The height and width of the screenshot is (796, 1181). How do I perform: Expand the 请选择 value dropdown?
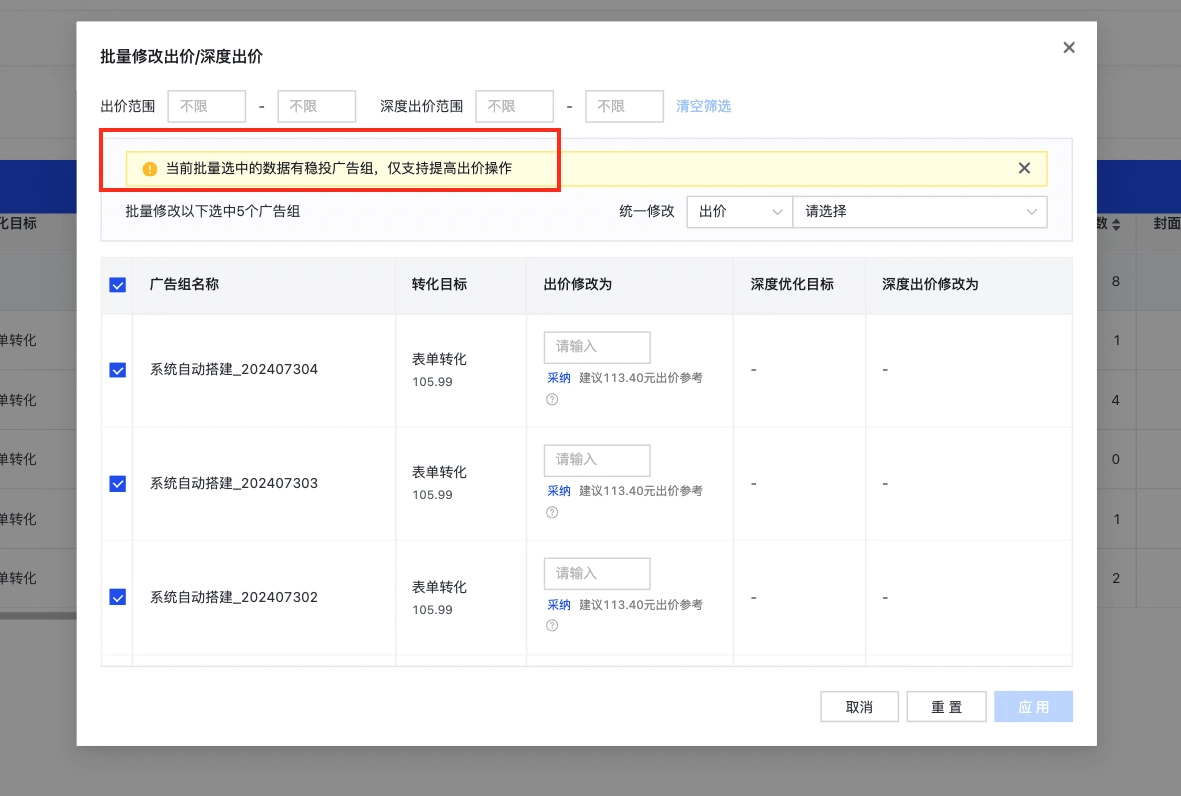point(920,212)
